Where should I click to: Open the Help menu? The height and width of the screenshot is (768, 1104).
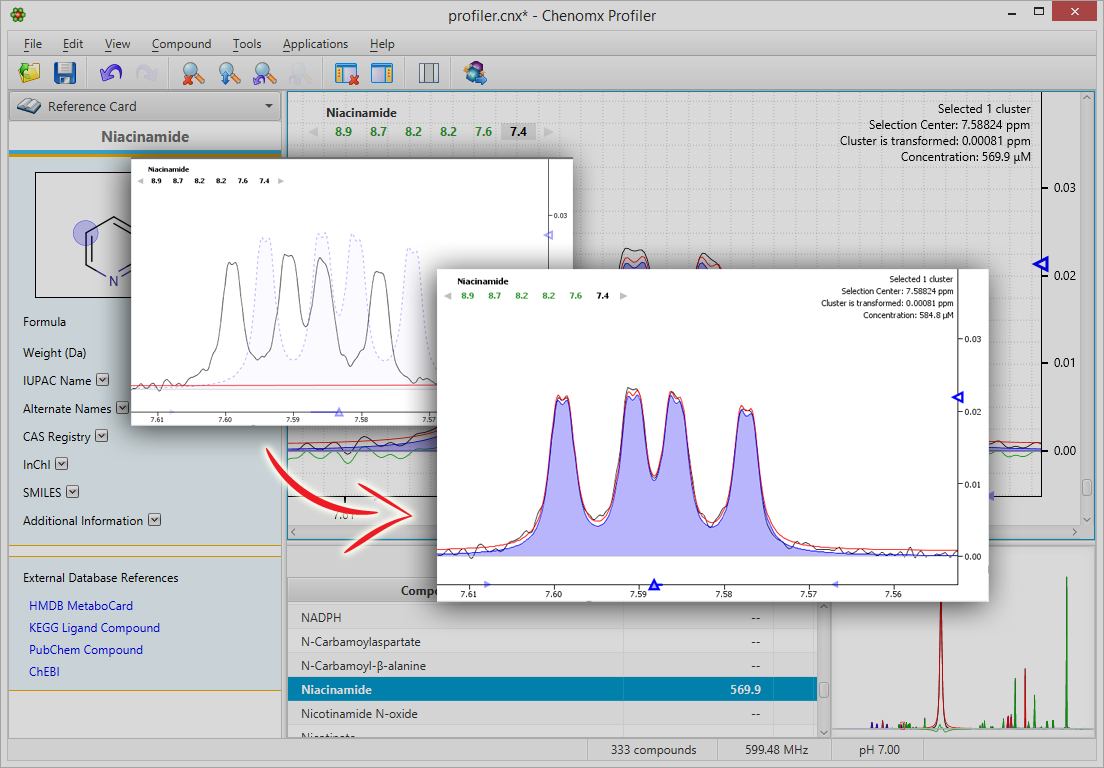tap(382, 44)
